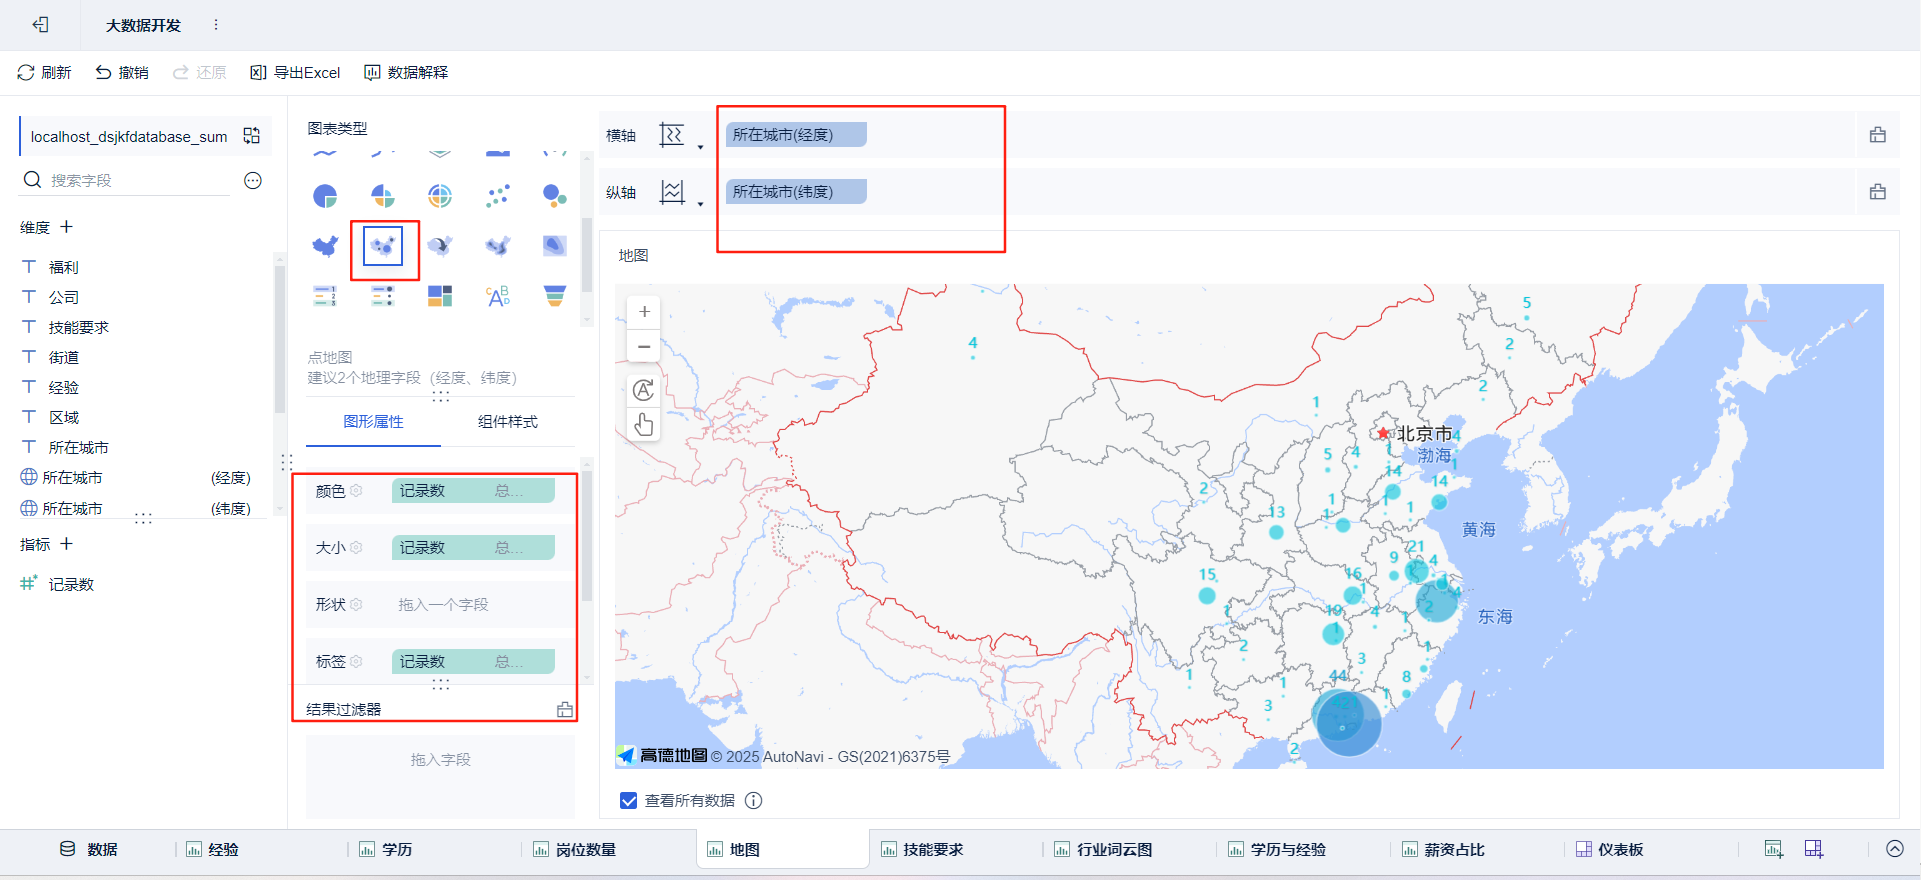This screenshot has width=1921, height=880.
Task: Select the point map chart icon
Action: [383, 246]
